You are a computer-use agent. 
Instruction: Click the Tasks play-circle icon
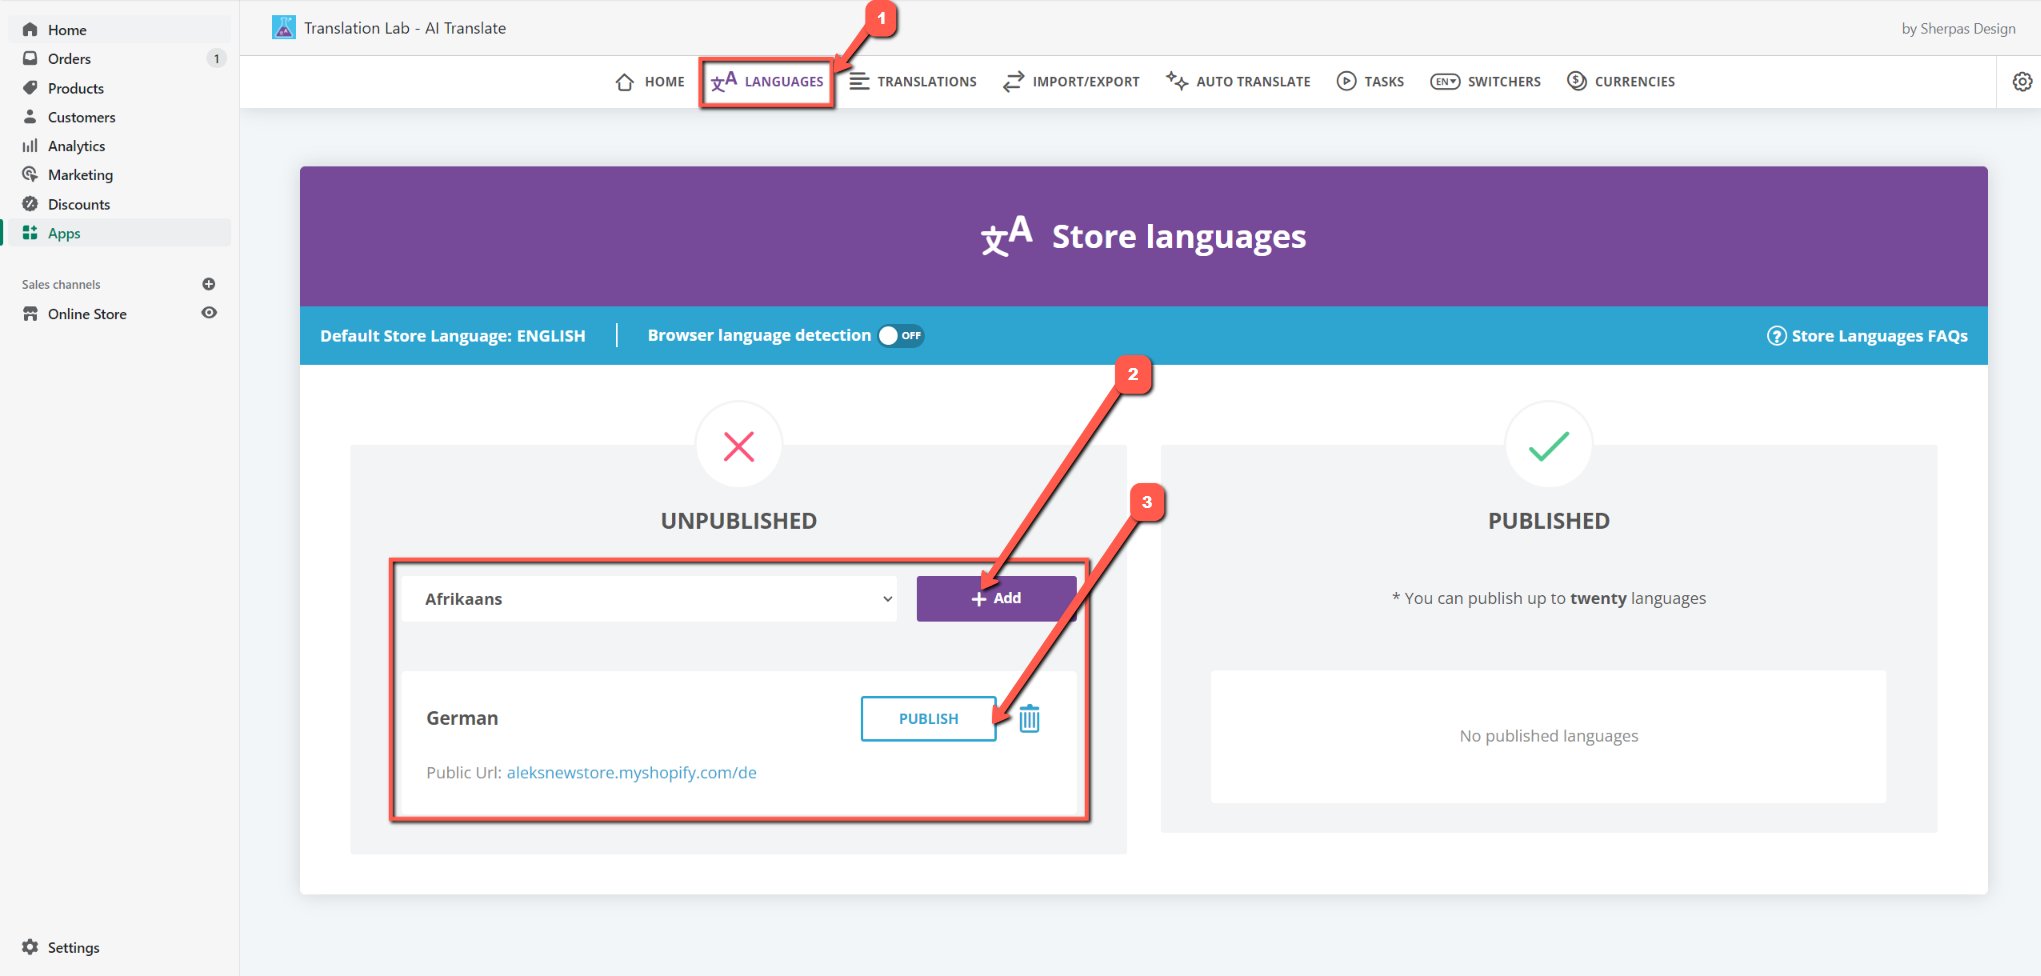click(x=1347, y=81)
